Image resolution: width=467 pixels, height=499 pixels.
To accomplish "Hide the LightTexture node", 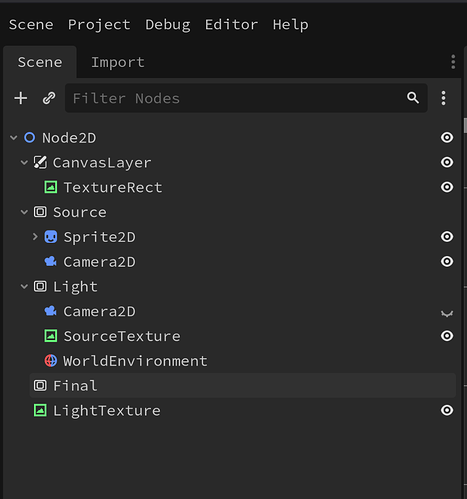I will 447,410.
